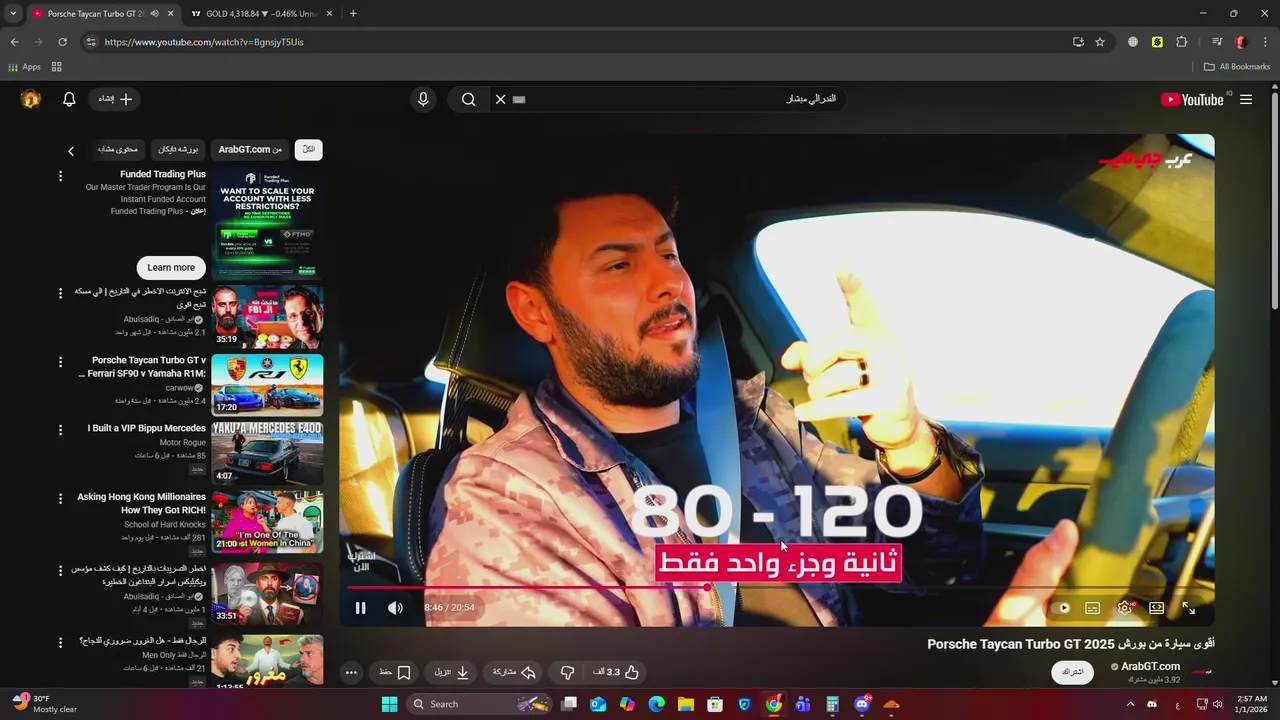Select the 'محتوى مشابه' filter chip
This screenshot has height=720, width=1280.
point(118,149)
